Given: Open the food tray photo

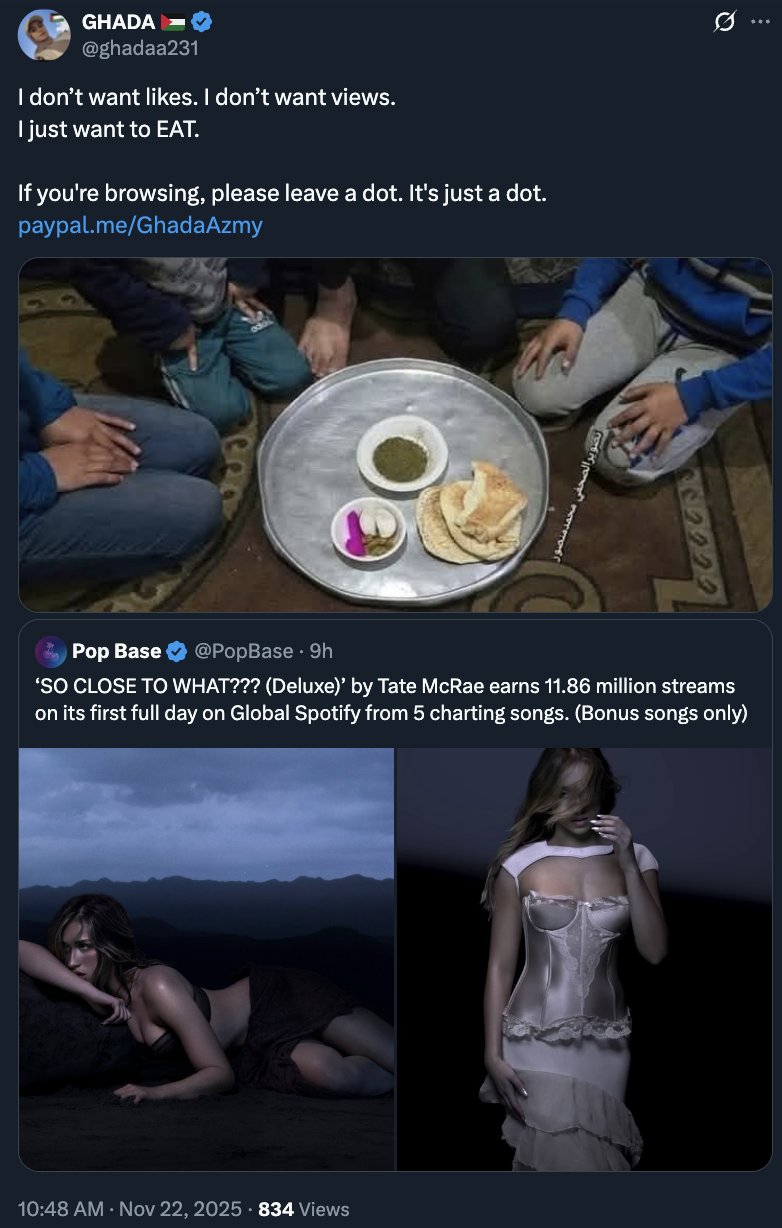Looking at the screenshot, I should click(395, 435).
